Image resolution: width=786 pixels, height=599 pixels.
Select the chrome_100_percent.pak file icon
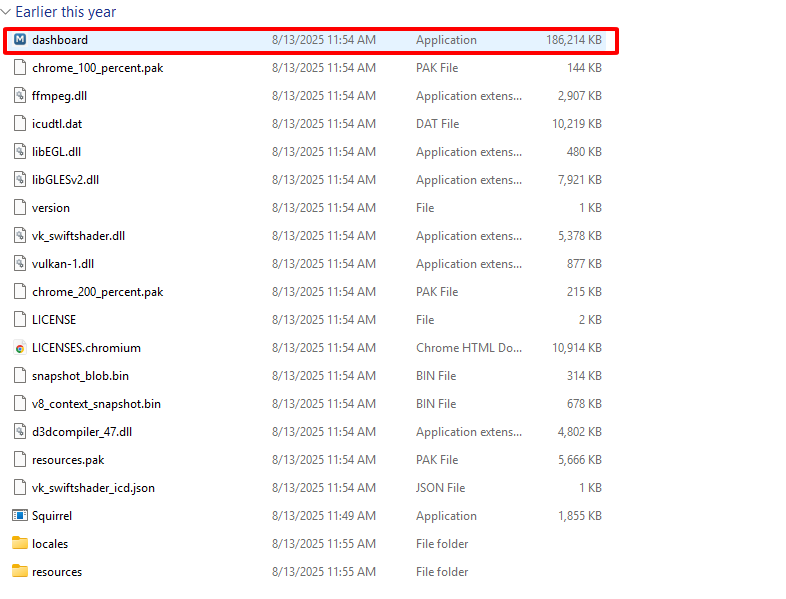click(20, 68)
